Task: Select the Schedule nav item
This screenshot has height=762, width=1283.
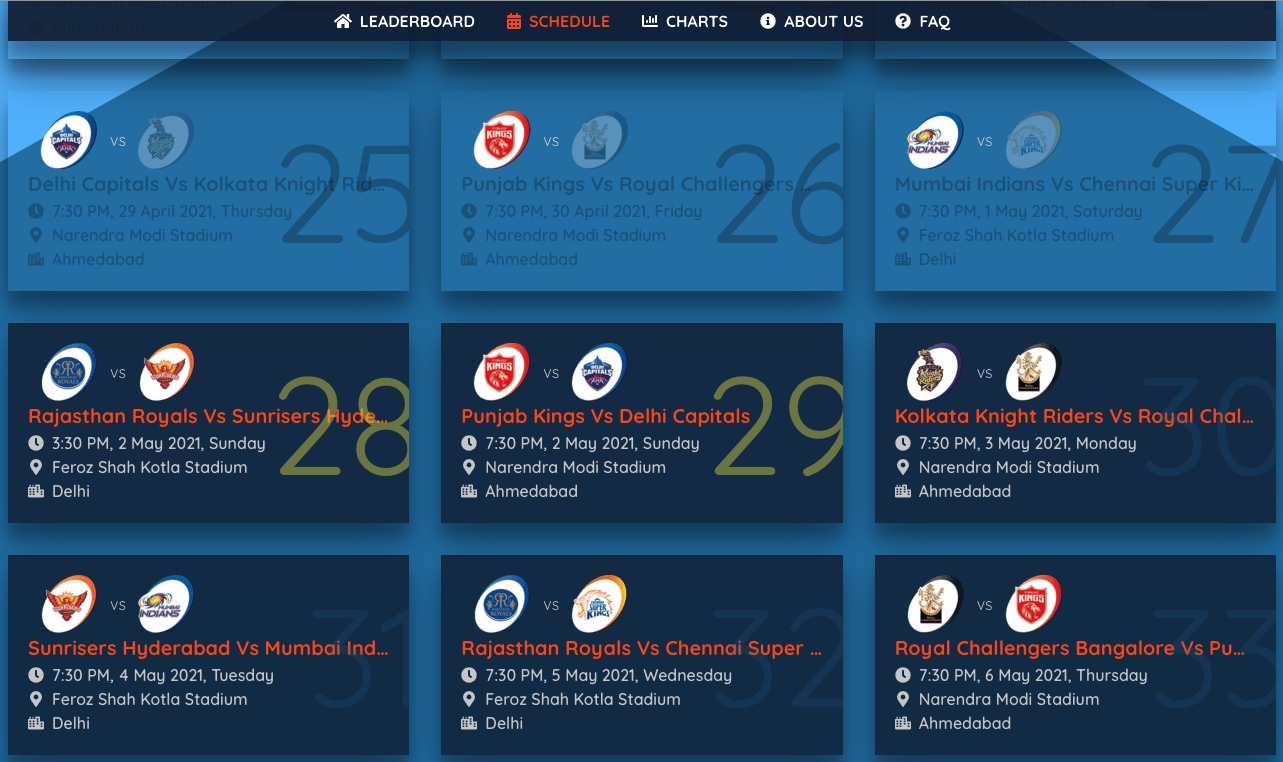Action: (x=558, y=21)
